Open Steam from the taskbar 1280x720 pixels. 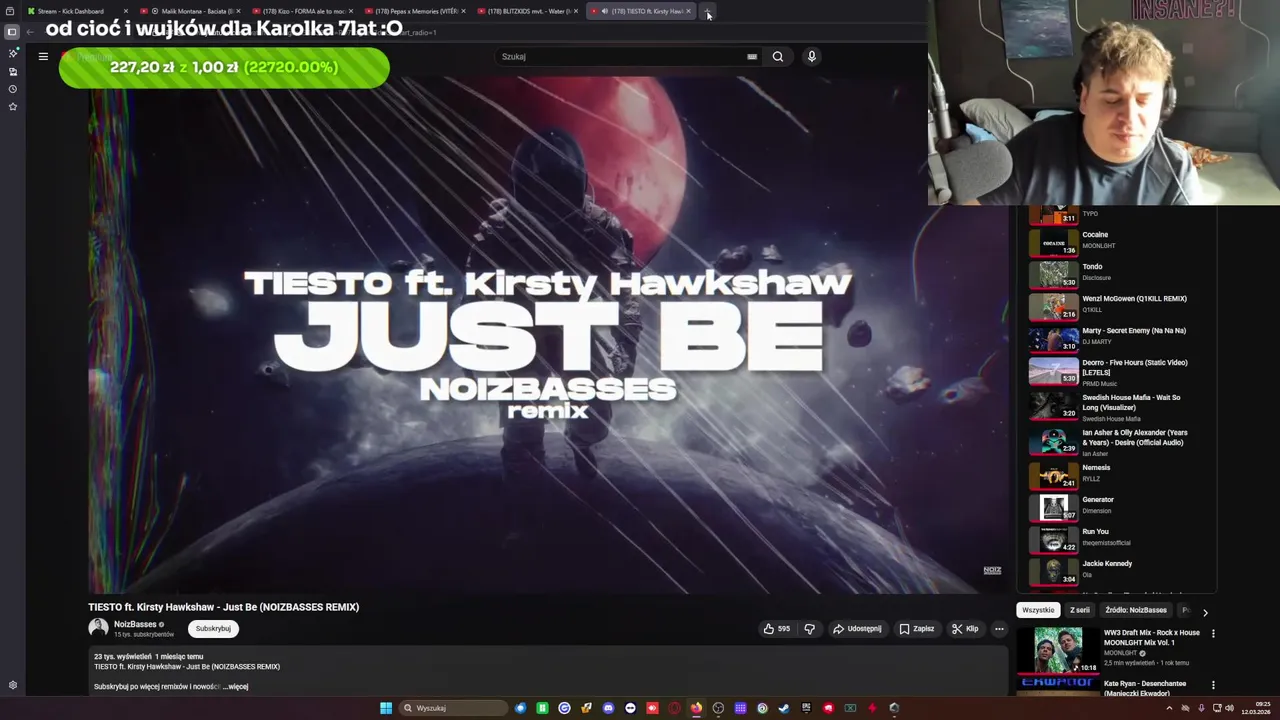[x=784, y=708]
